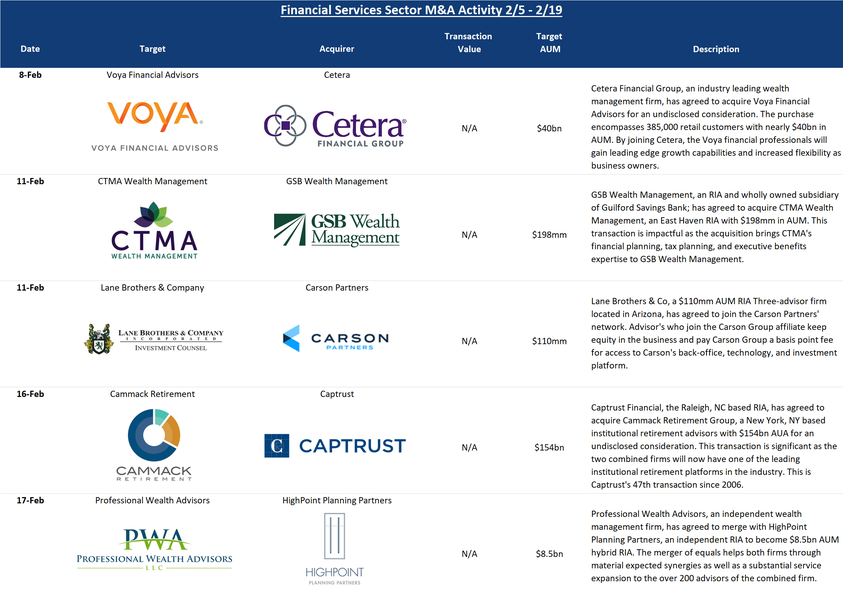The image size is (843, 600).
Task: Click the $8.5bn AUM value
Action: click(x=549, y=554)
